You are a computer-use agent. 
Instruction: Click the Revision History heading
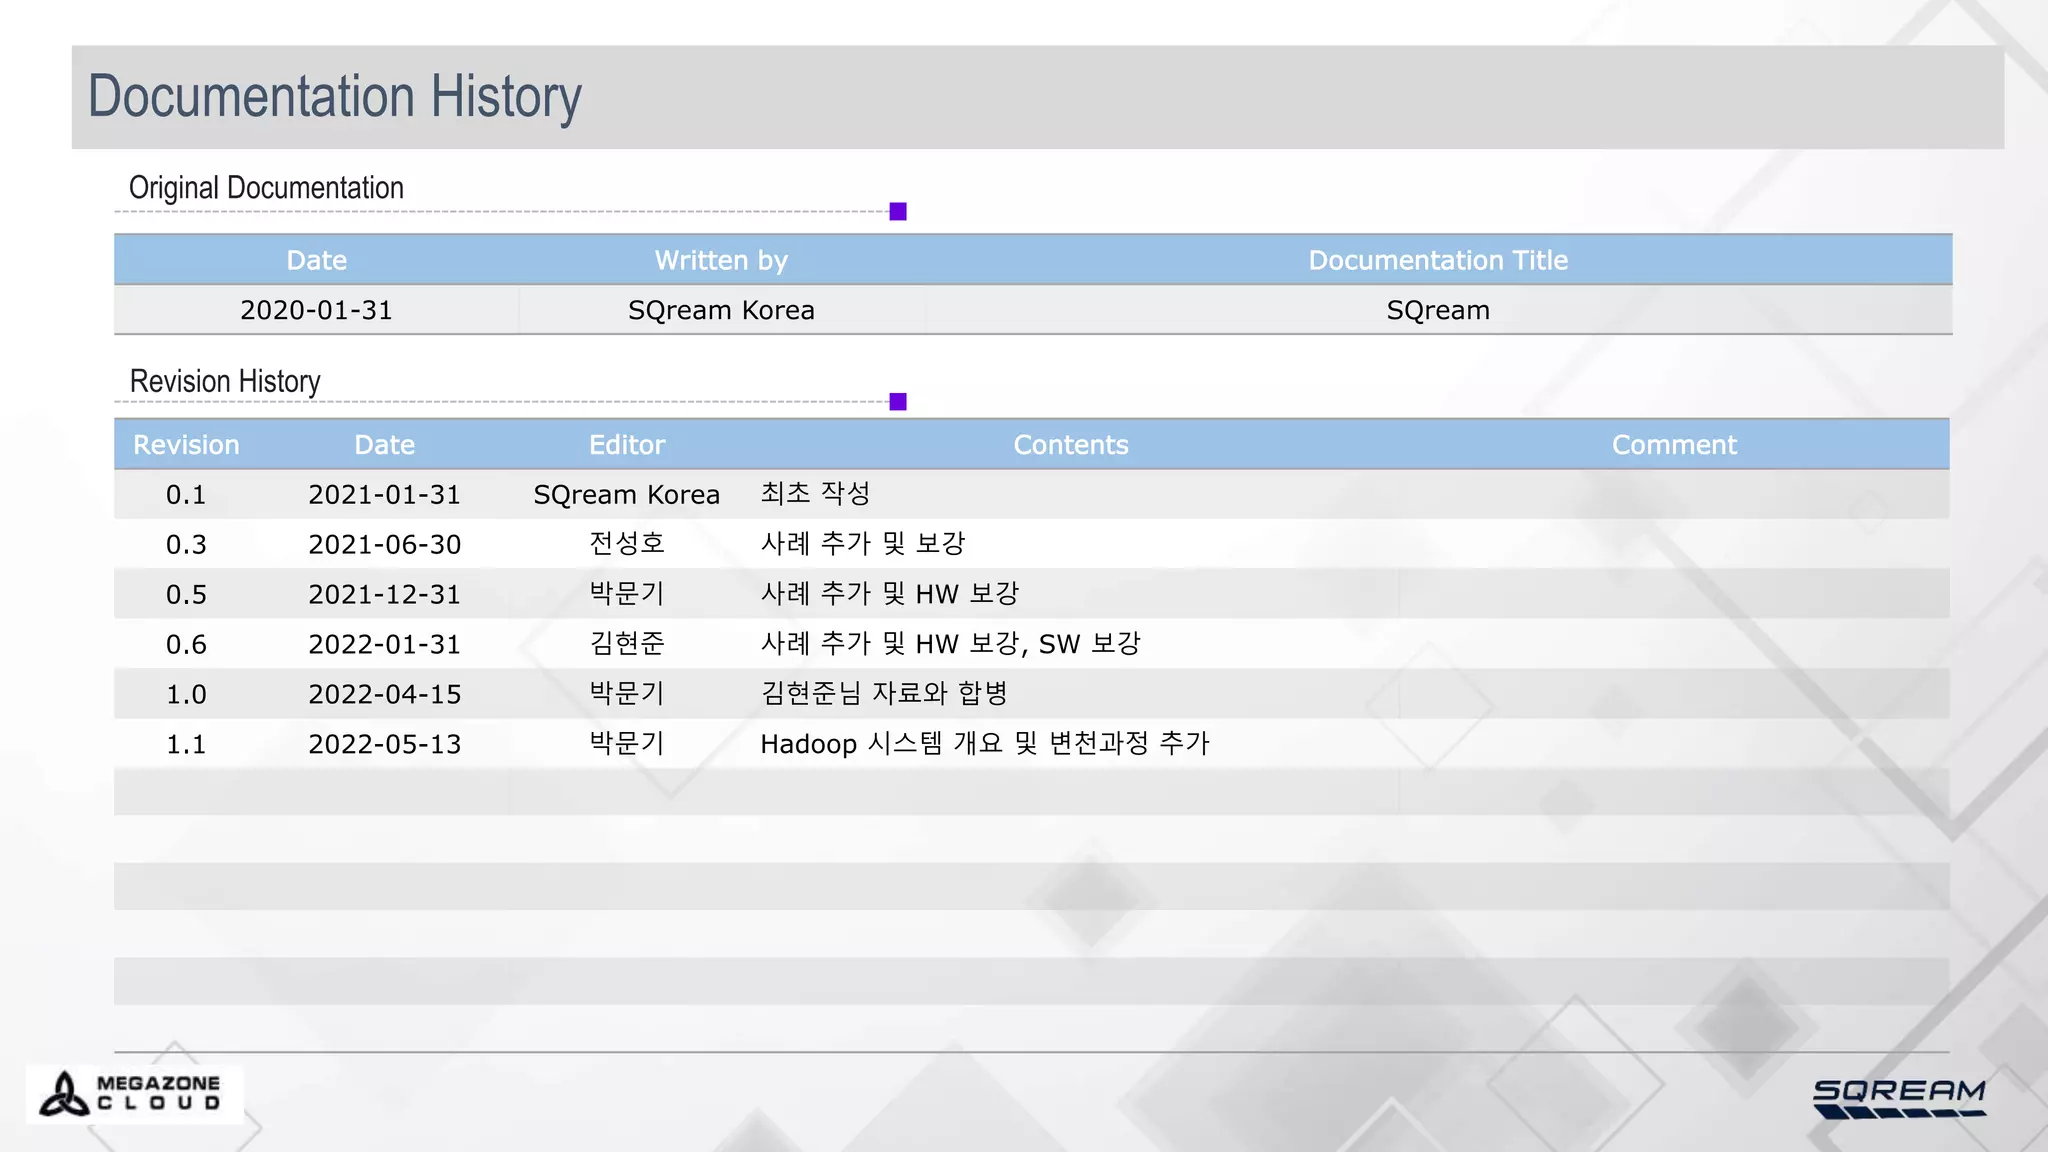[225, 381]
